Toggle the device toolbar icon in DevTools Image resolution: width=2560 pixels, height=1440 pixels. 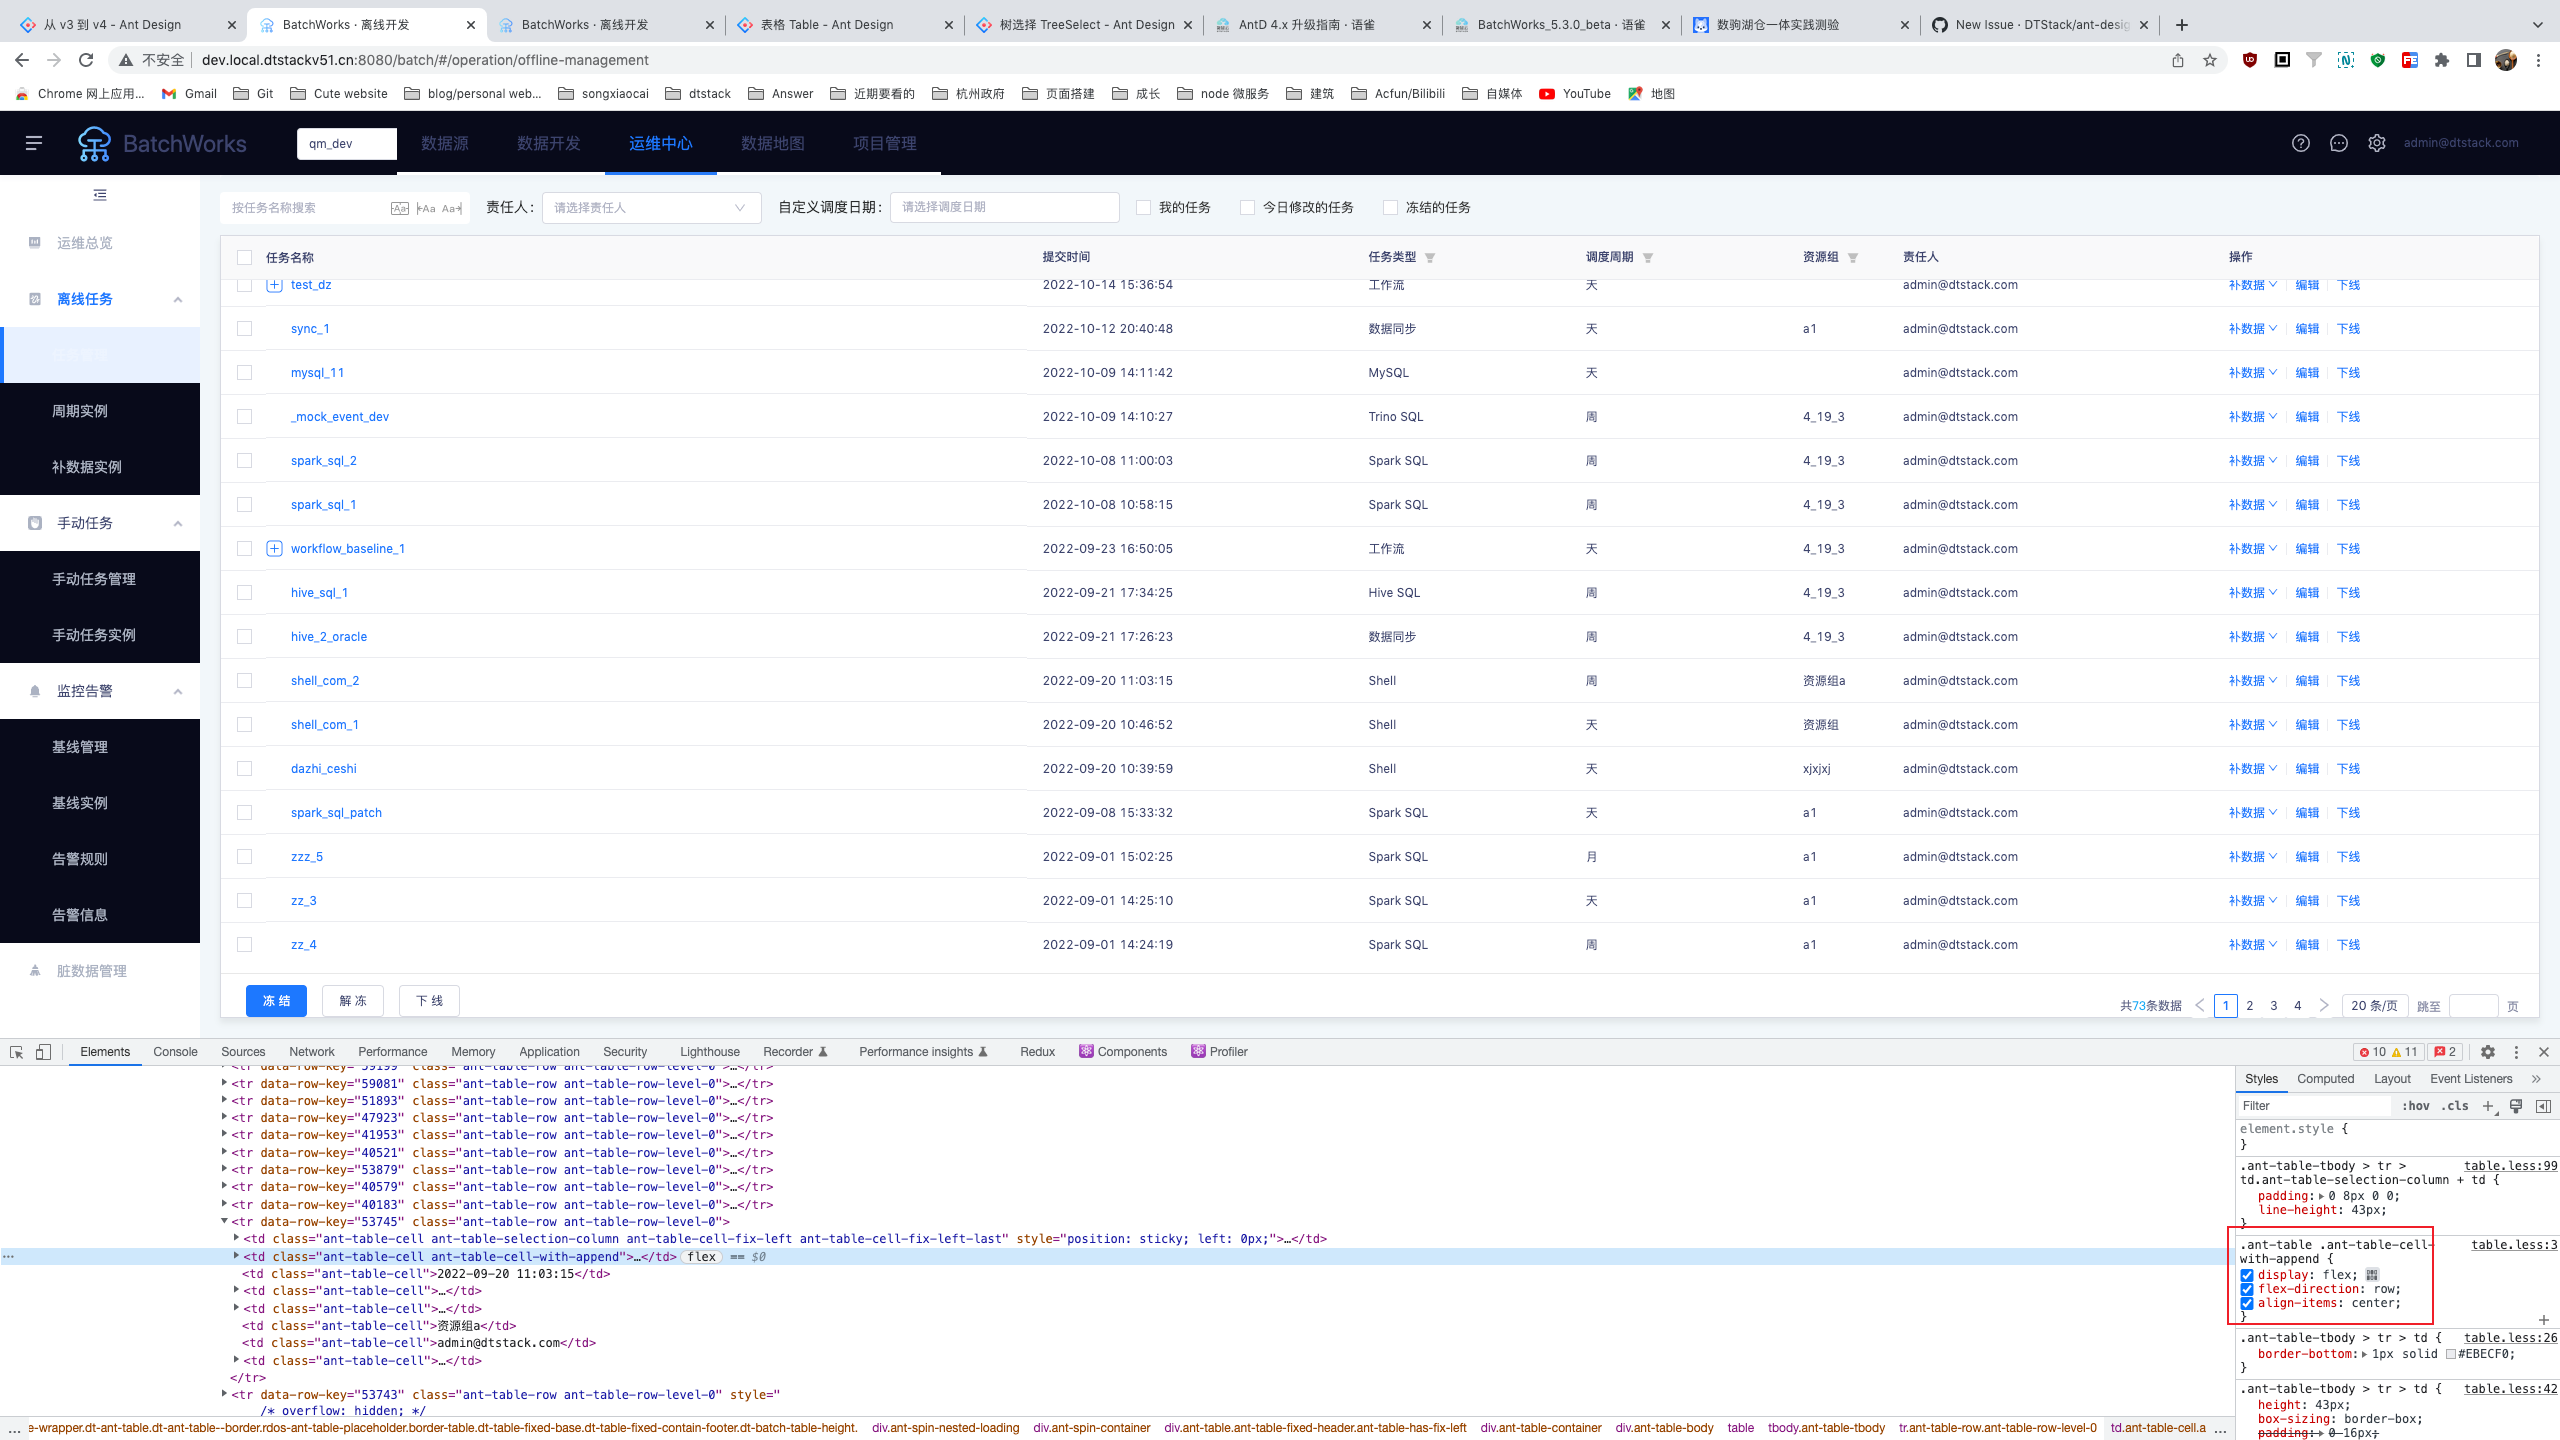[43, 1051]
